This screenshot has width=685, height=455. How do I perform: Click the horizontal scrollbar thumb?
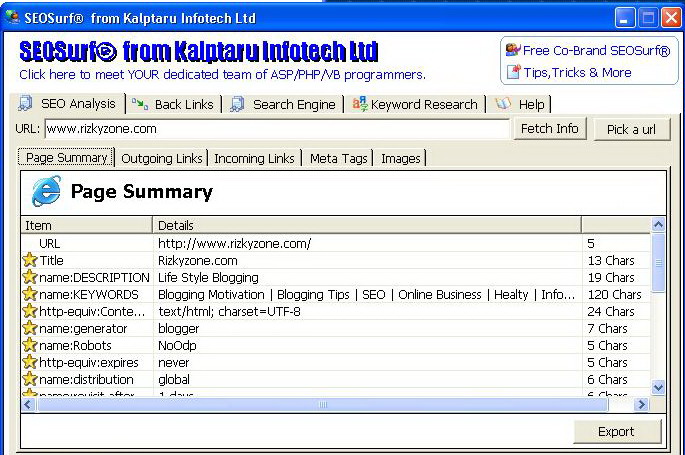point(323,405)
